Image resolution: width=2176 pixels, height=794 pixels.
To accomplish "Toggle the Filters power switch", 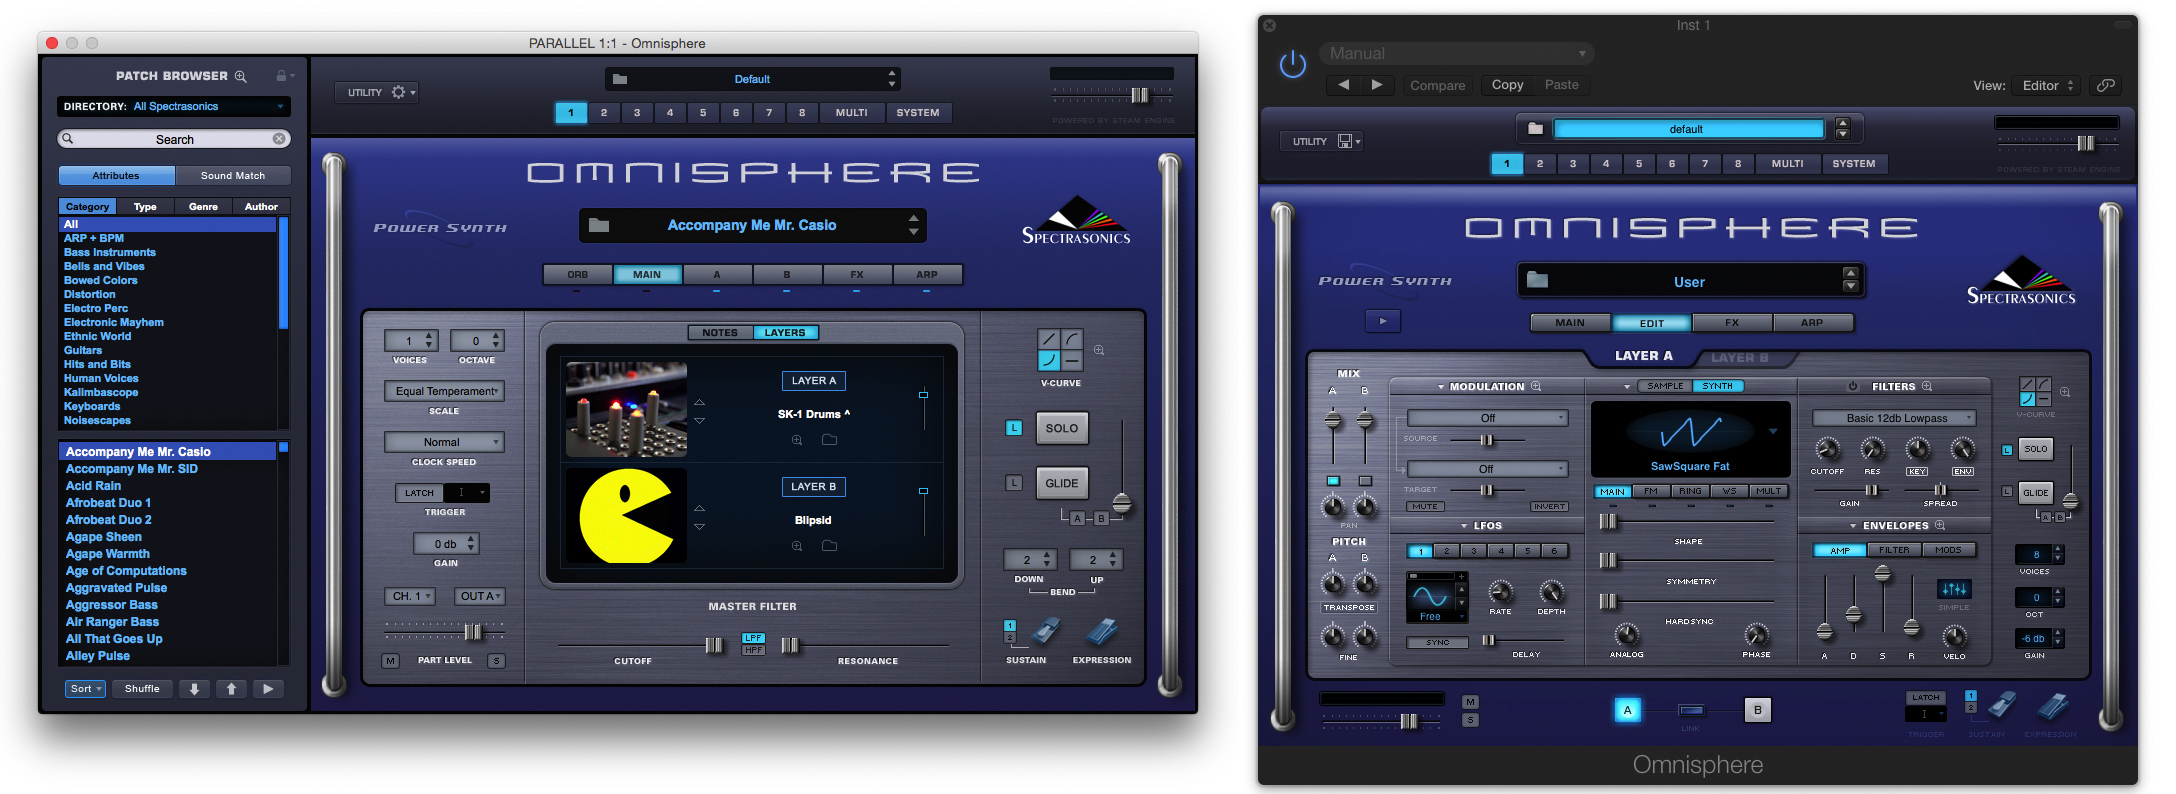I will click(x=1853, y=386).
